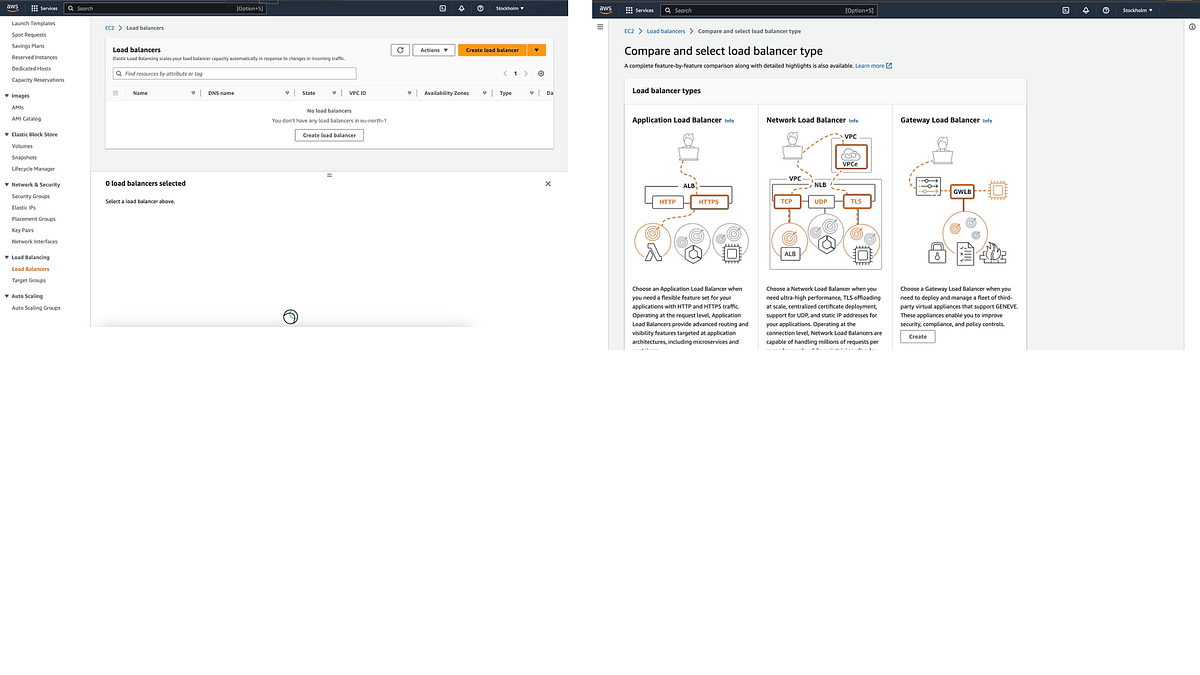This screenshot has width=1200, height=675.
Task: Create a Gateway Load Balancer
Action: 917,336
